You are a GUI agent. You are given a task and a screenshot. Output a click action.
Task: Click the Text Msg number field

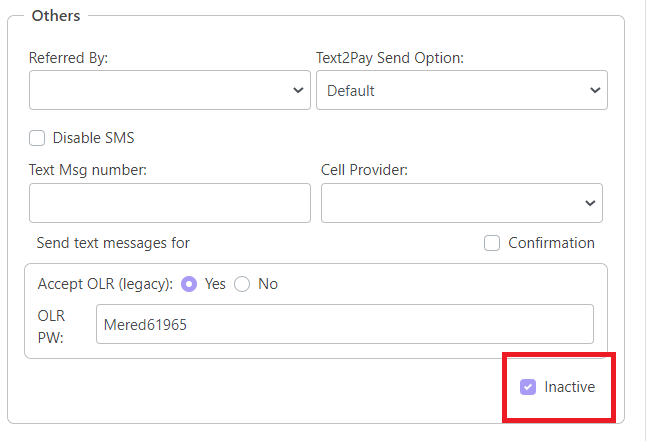170,203
